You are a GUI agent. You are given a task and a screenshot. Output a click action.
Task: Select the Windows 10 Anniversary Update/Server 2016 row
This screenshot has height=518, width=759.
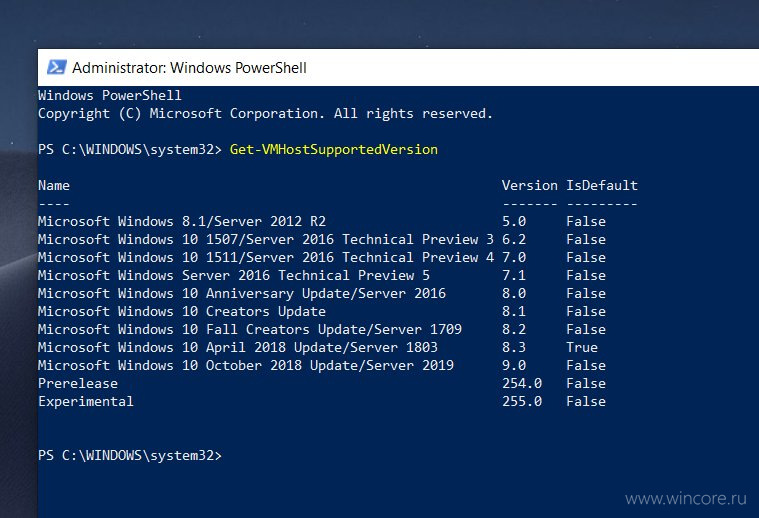pos(322,293)
